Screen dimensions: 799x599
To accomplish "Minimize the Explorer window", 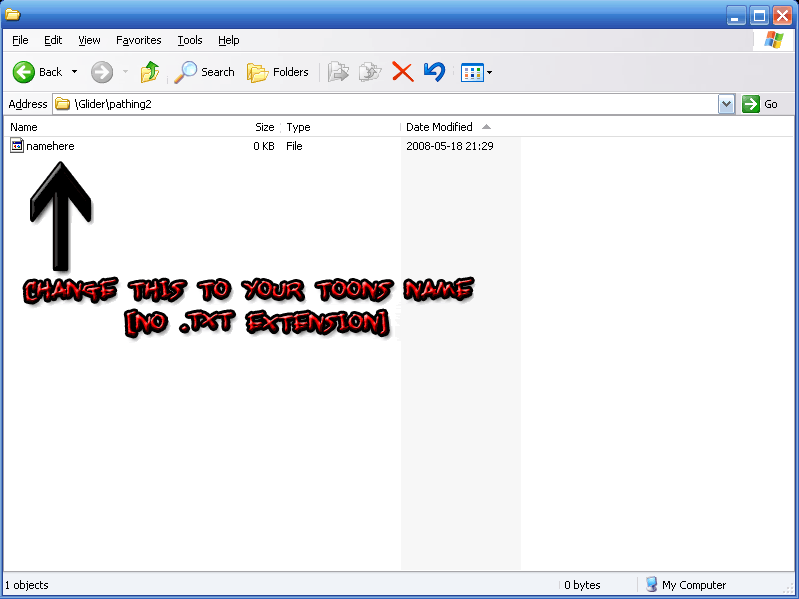I will [736, 16].
